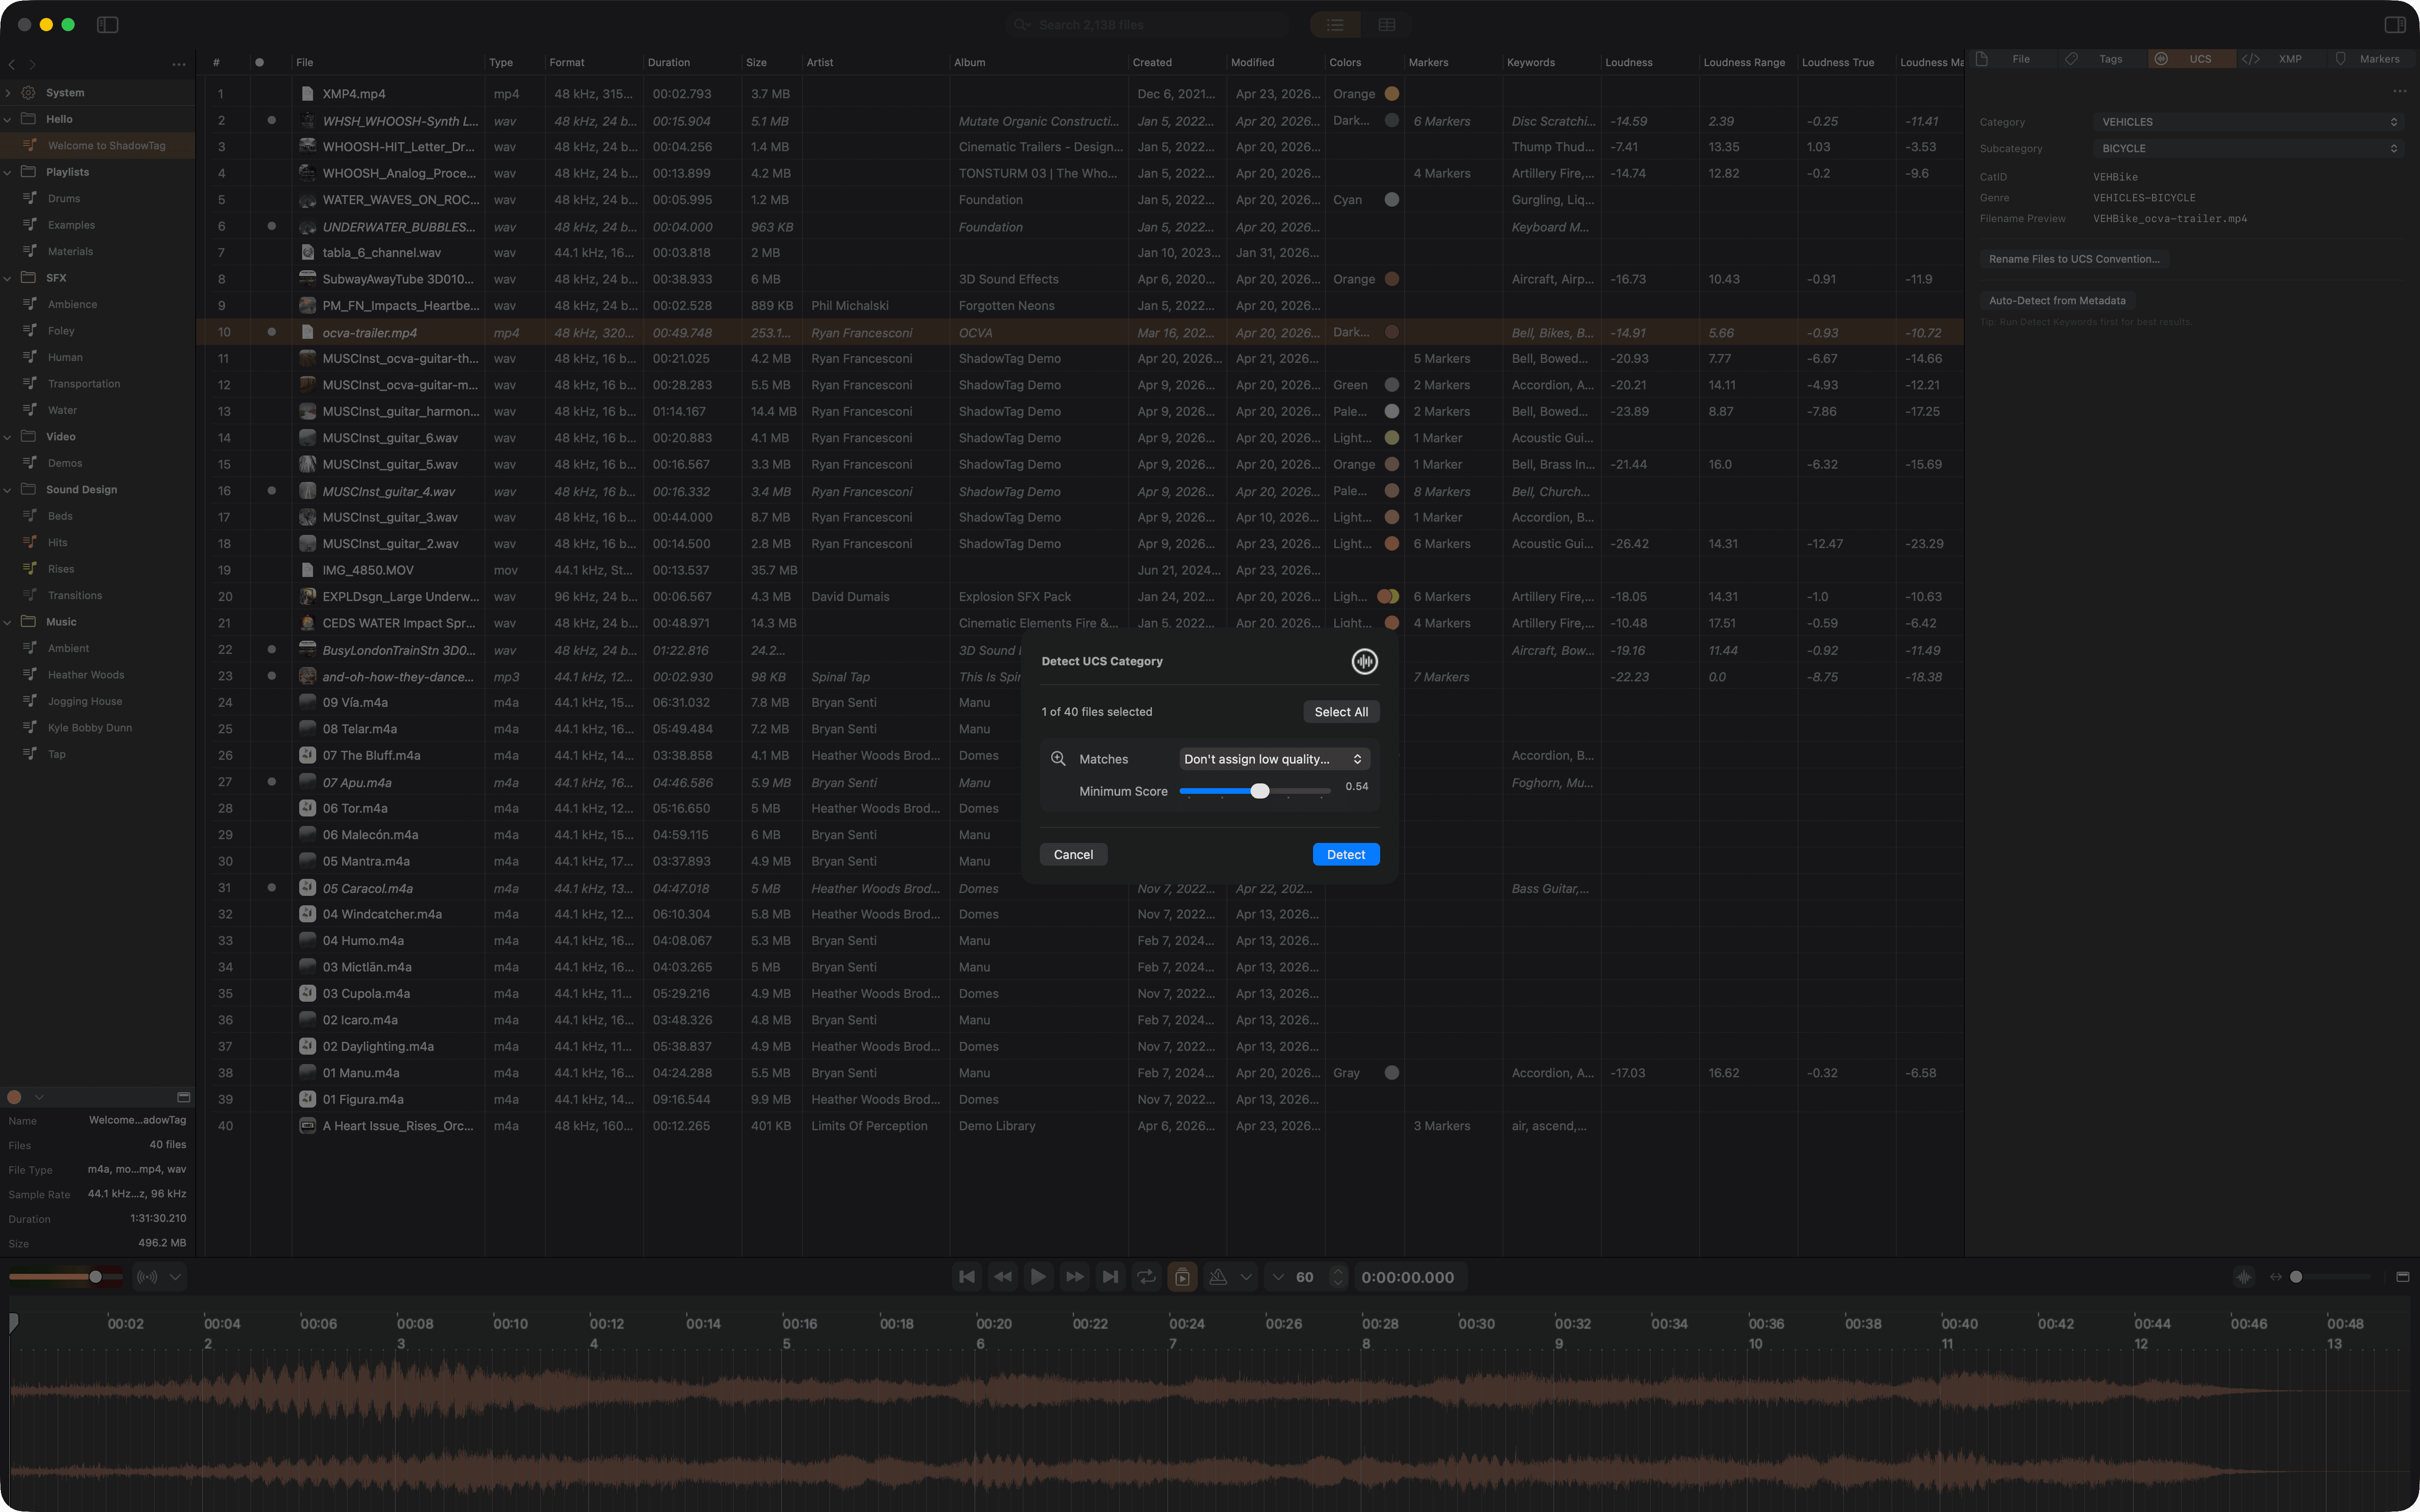
Task: Toggle the right inspector panel icon
Action: coord(2394,25)
